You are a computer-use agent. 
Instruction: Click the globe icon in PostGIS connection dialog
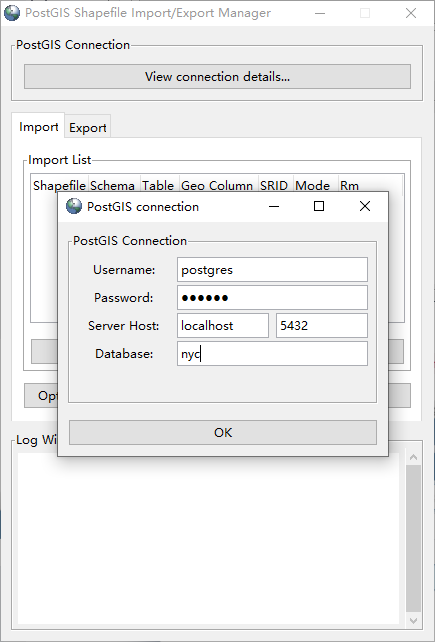(x=74, y=206)
